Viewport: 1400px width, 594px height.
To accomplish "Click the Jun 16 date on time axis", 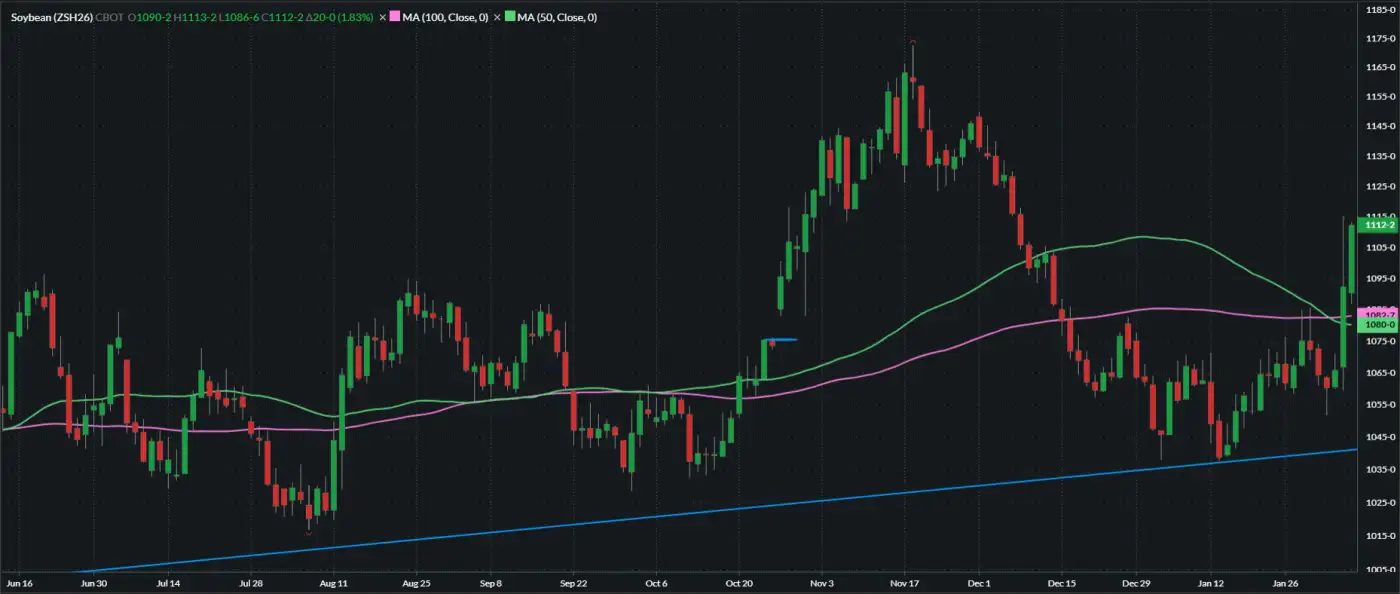I will [19, 582].
